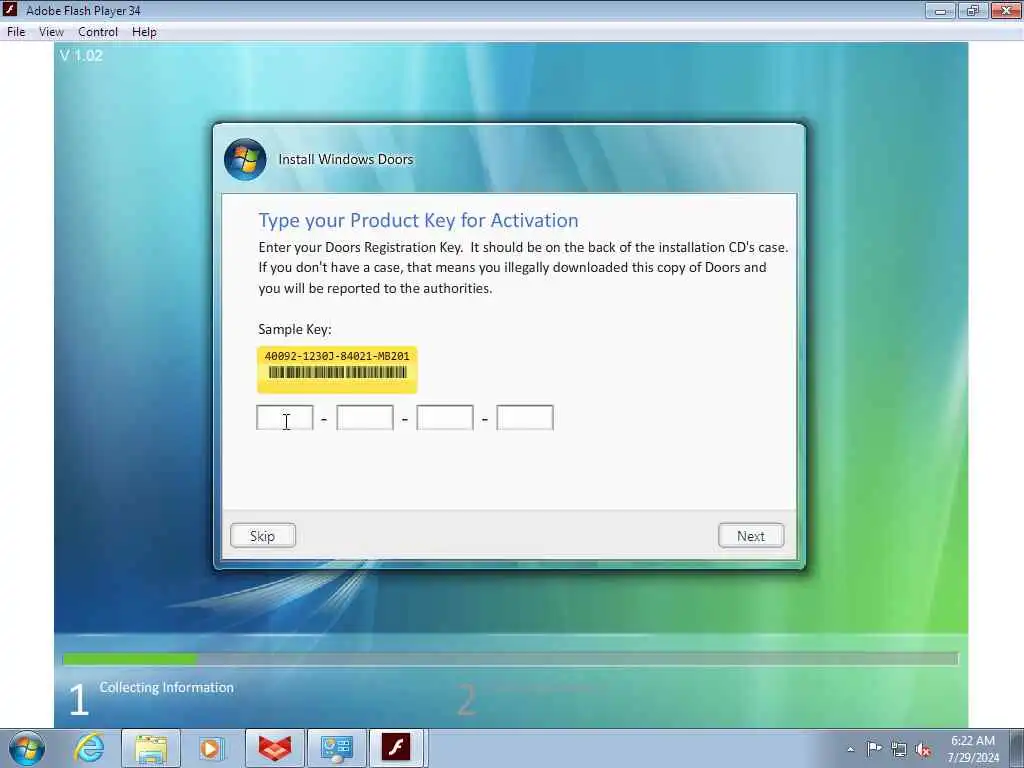Click the sample key sticker
Viewport: 1024px width, 768px height.
337,370
